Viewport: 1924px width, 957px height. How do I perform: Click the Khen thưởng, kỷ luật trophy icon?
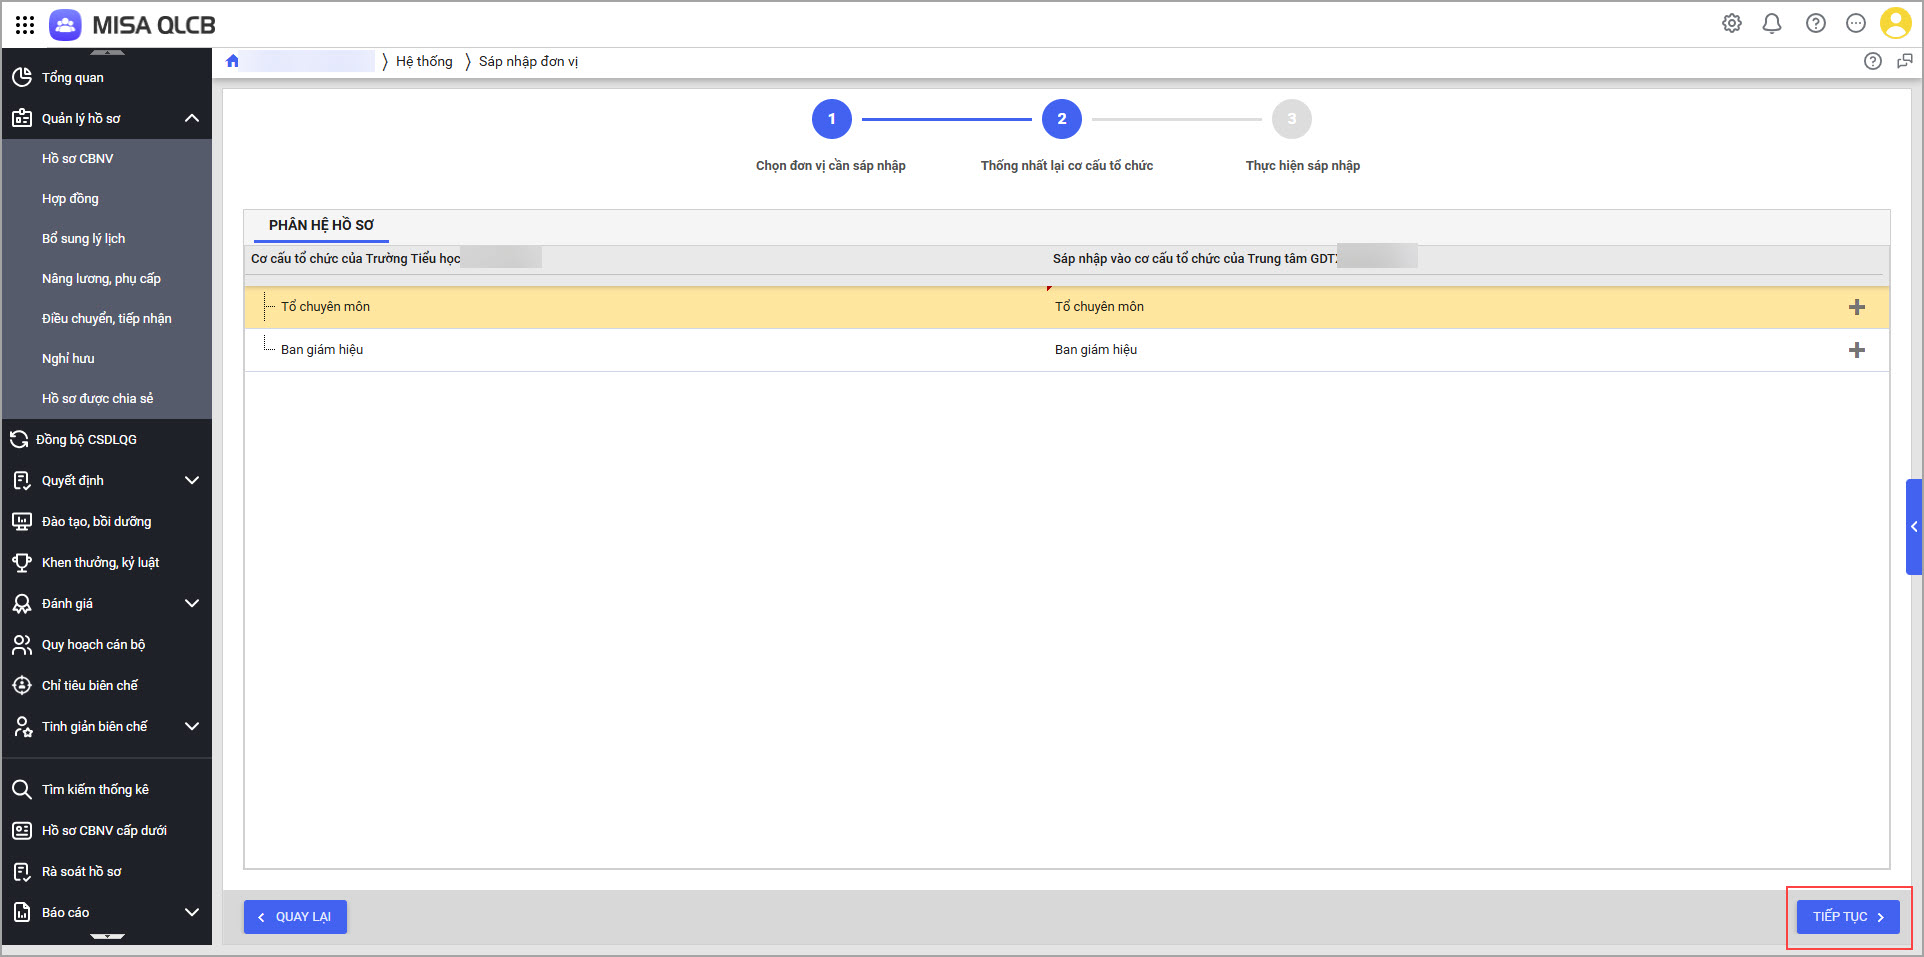(x=22, y=562)
